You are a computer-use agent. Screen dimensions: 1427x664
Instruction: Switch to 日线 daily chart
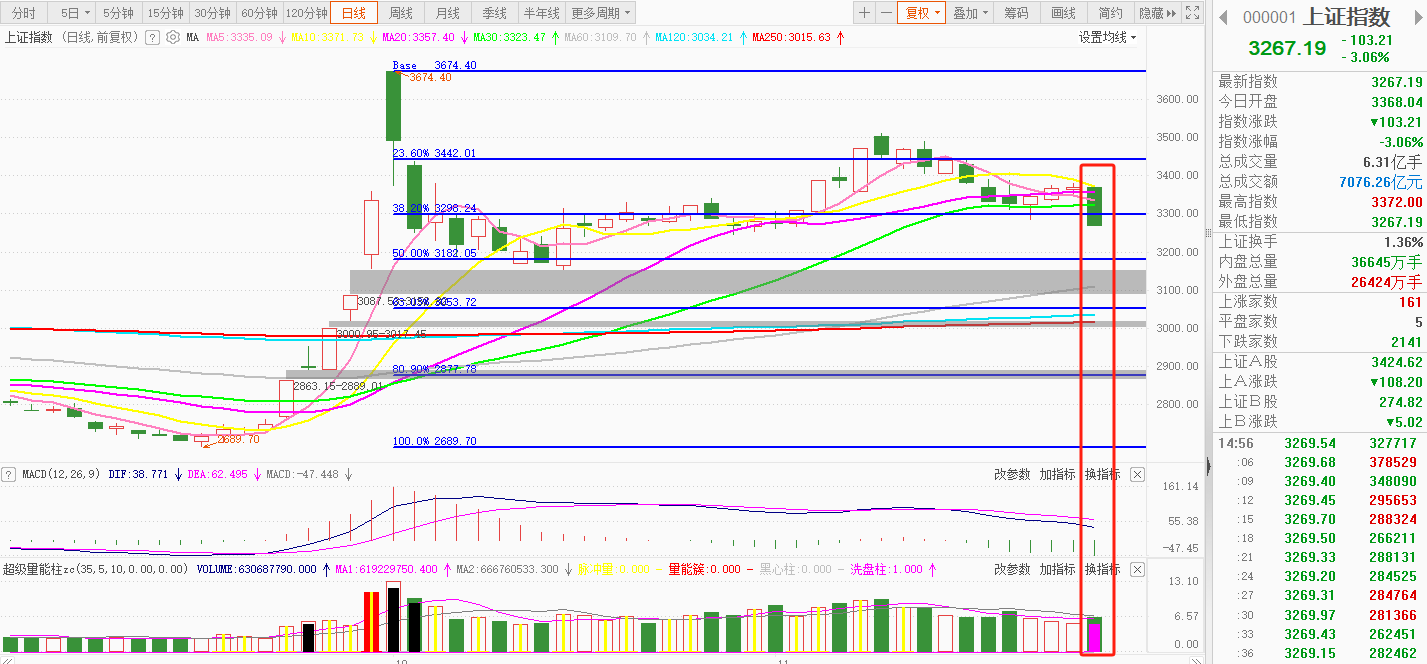(354, 13)
